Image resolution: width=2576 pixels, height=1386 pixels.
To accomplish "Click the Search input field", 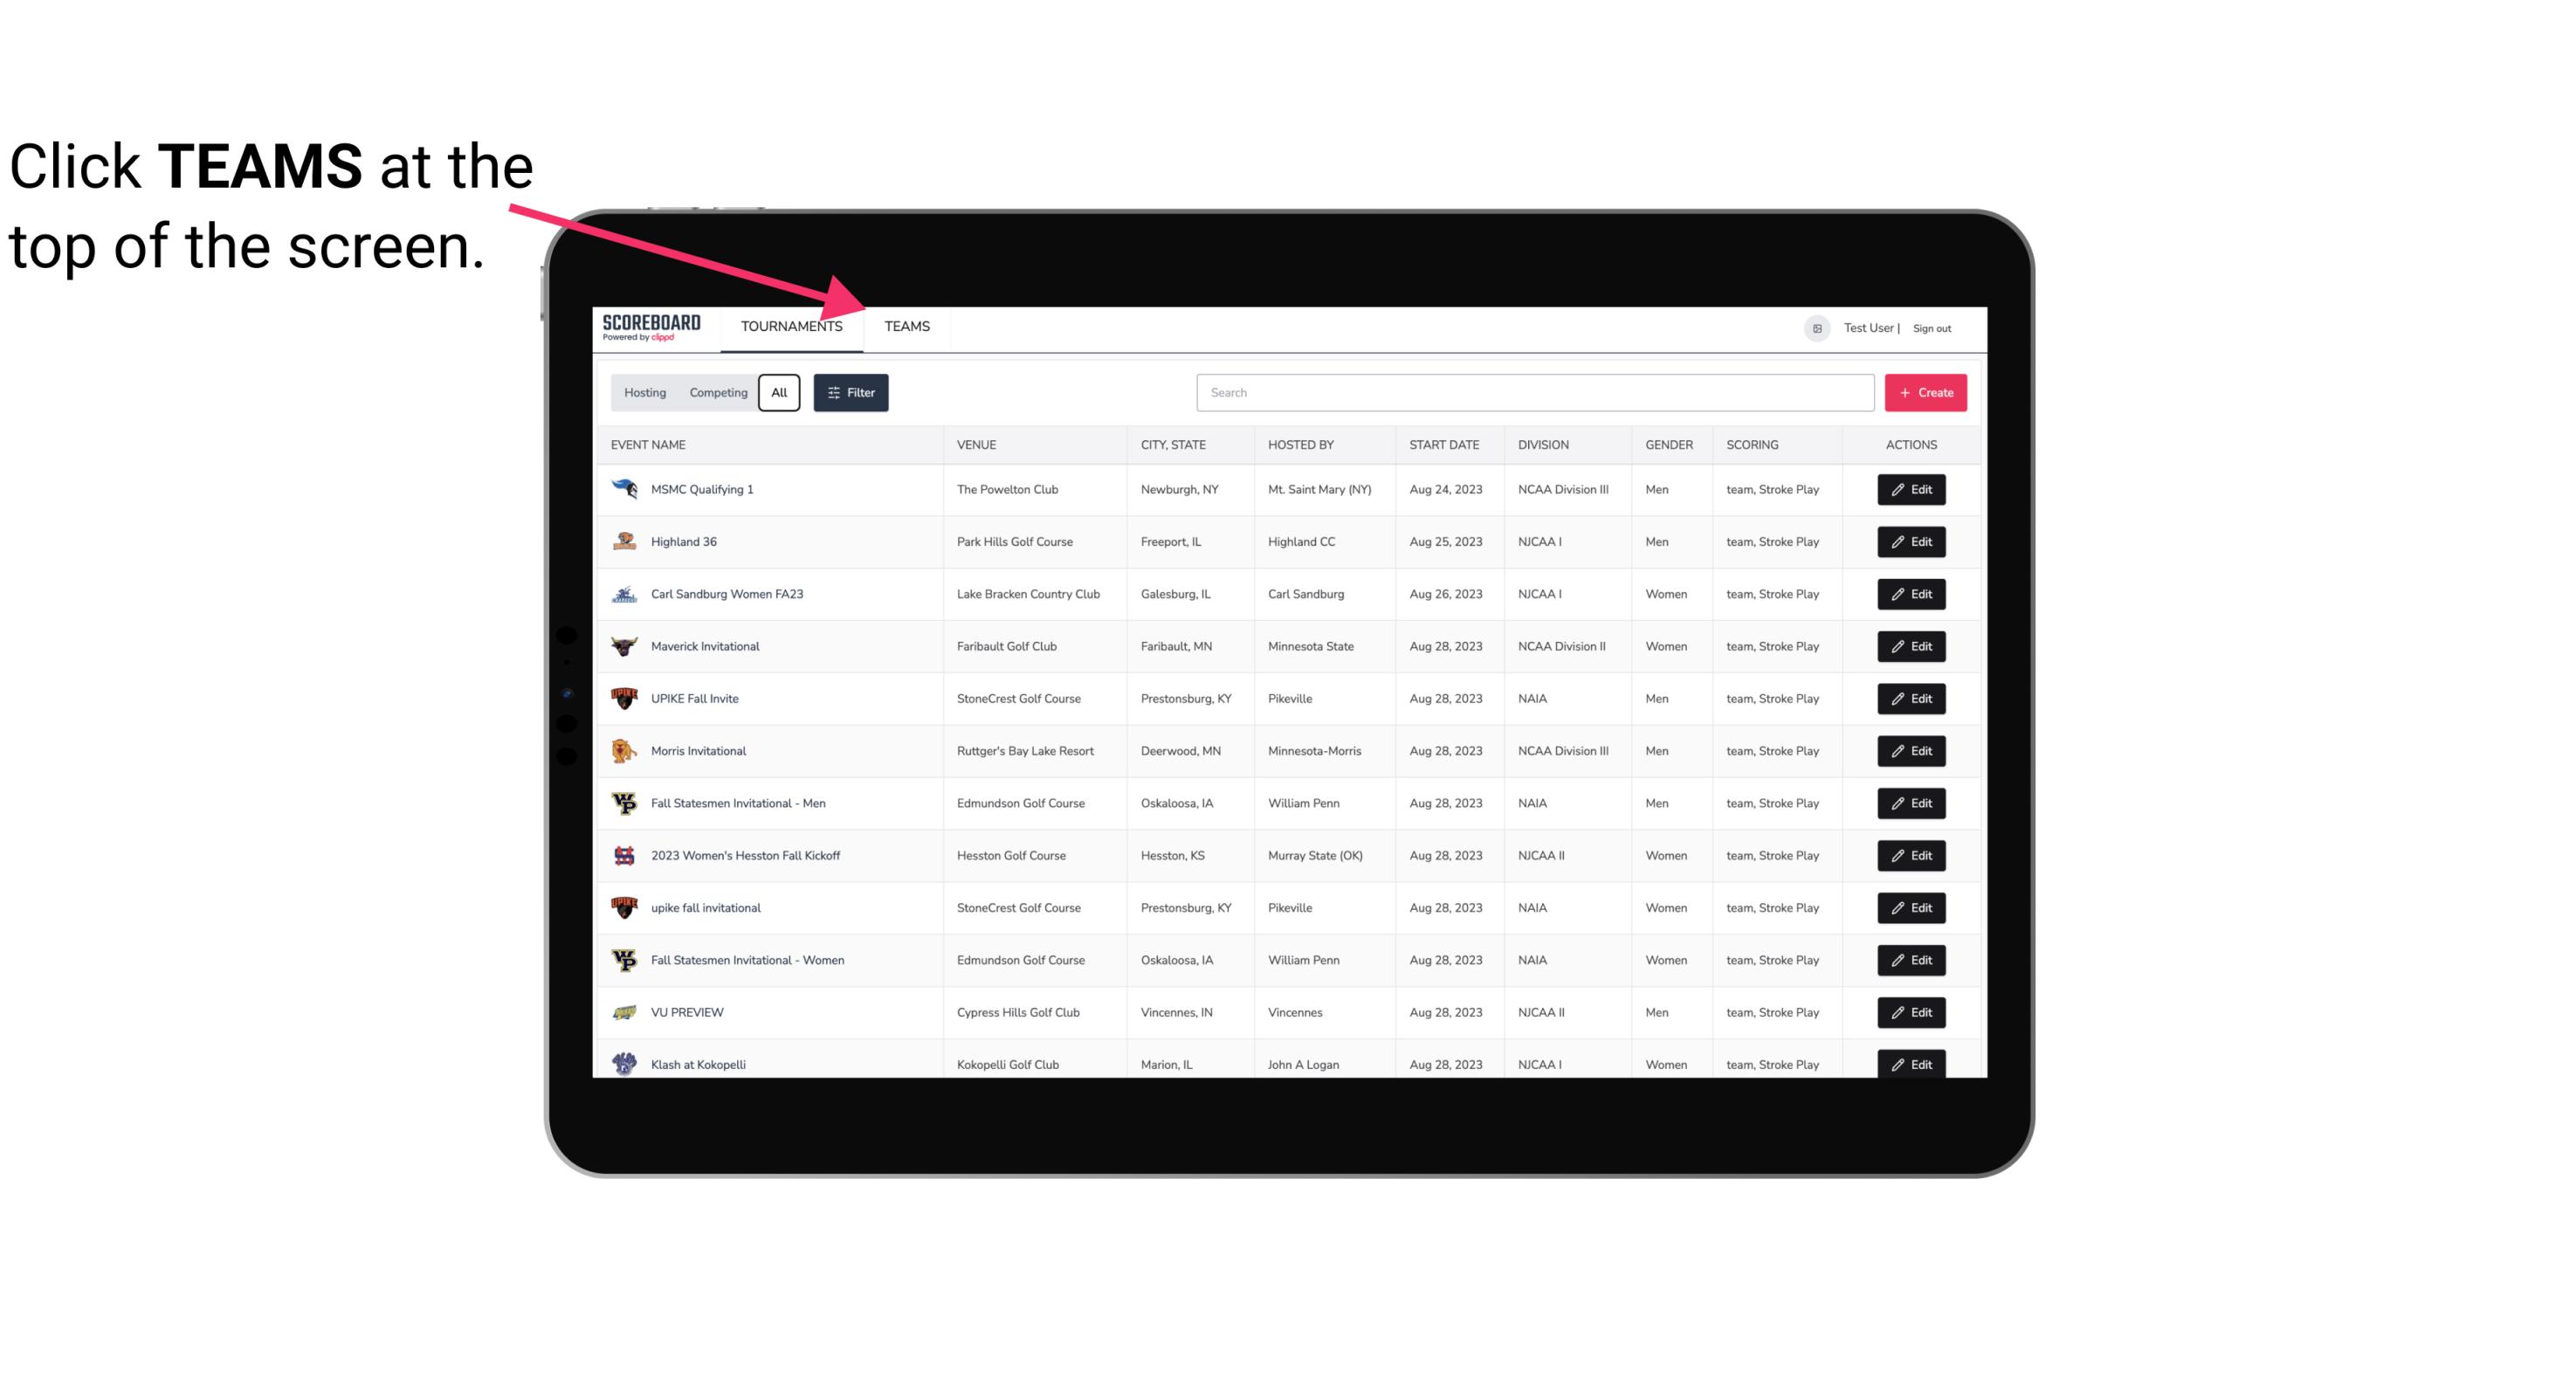I will coord(1528,393).
